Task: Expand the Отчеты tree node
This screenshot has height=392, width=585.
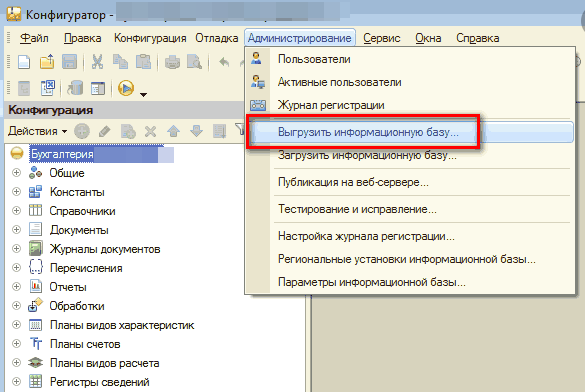Action: 16,287
